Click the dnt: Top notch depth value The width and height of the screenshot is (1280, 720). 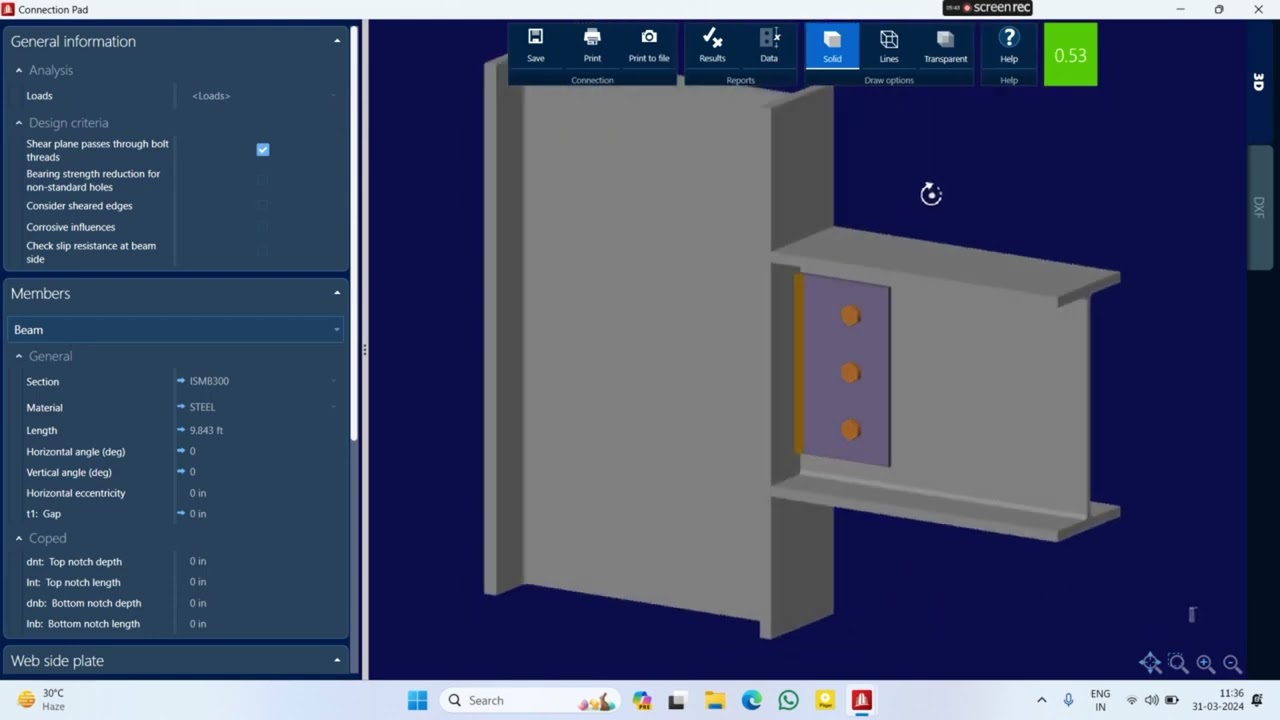[x=198, y=561]
